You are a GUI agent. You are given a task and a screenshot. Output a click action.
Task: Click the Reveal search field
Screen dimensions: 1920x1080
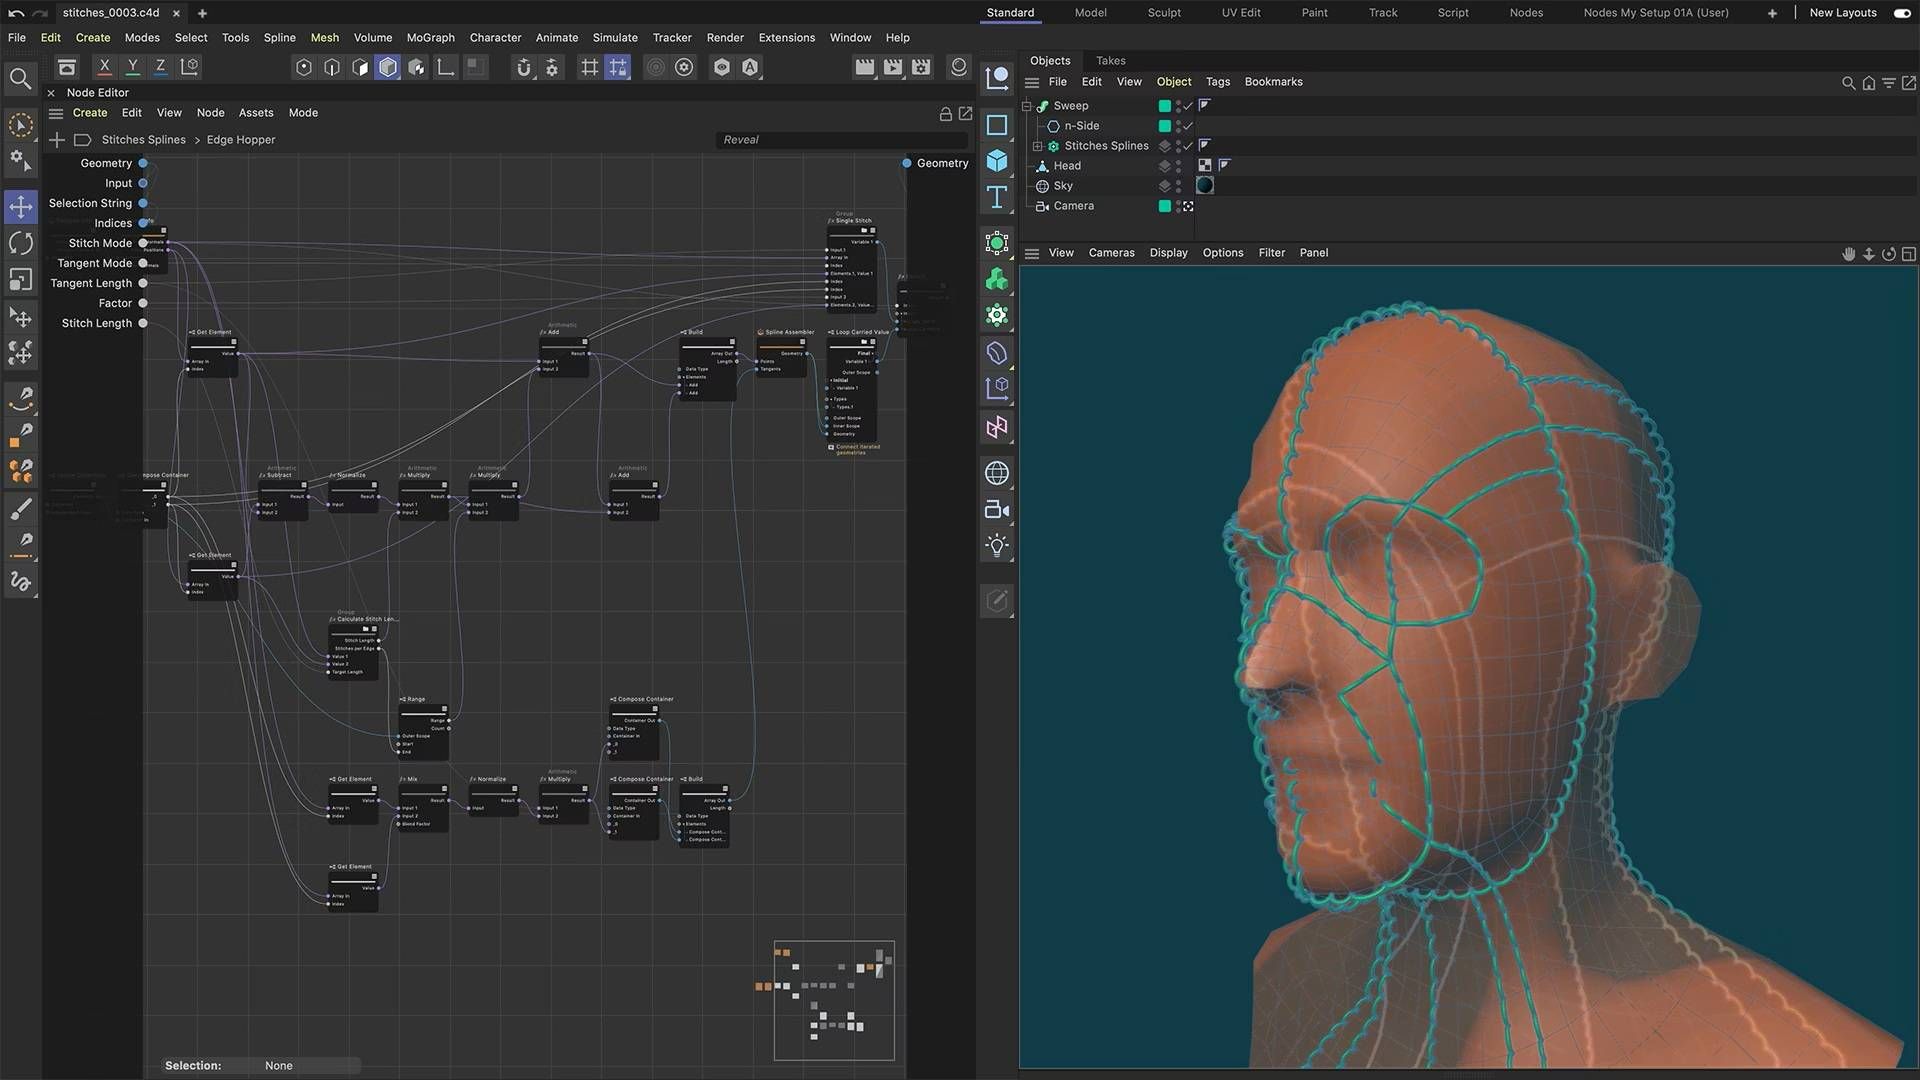pyautogui.click(x=840, y=140)
